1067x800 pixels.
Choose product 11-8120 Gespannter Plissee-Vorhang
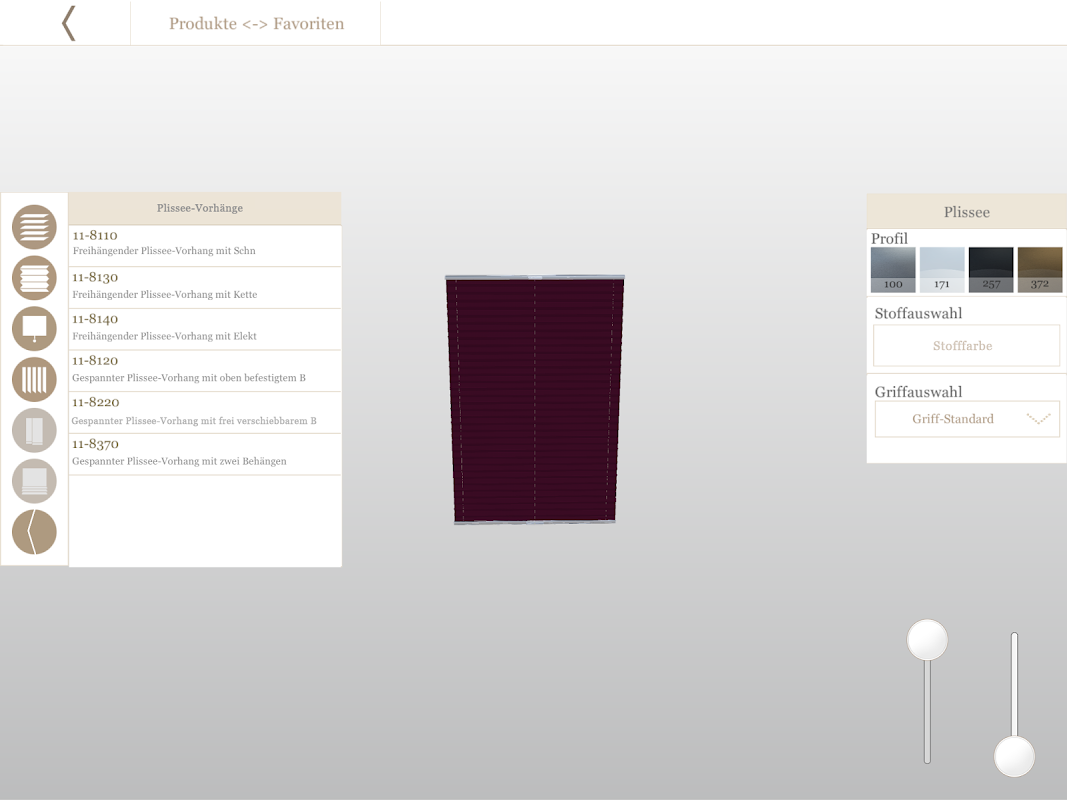205,371
